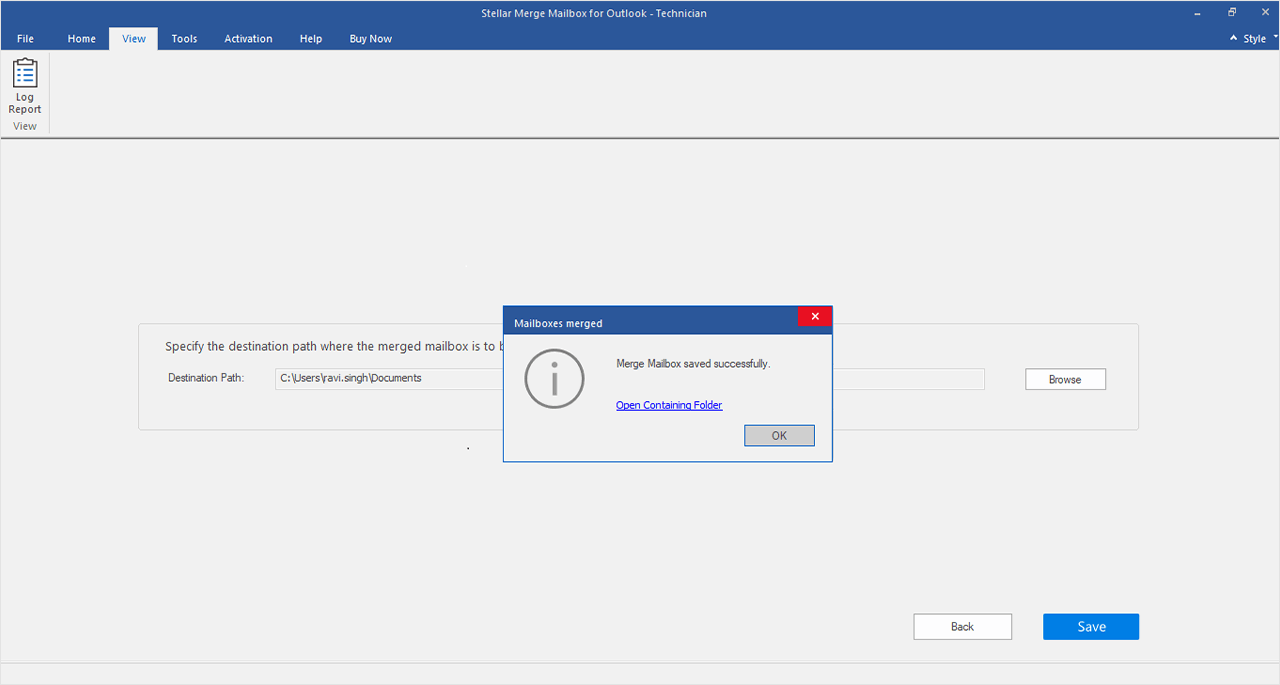Click the Buy Now tab

pyautogui.click(x=371, y=39)
